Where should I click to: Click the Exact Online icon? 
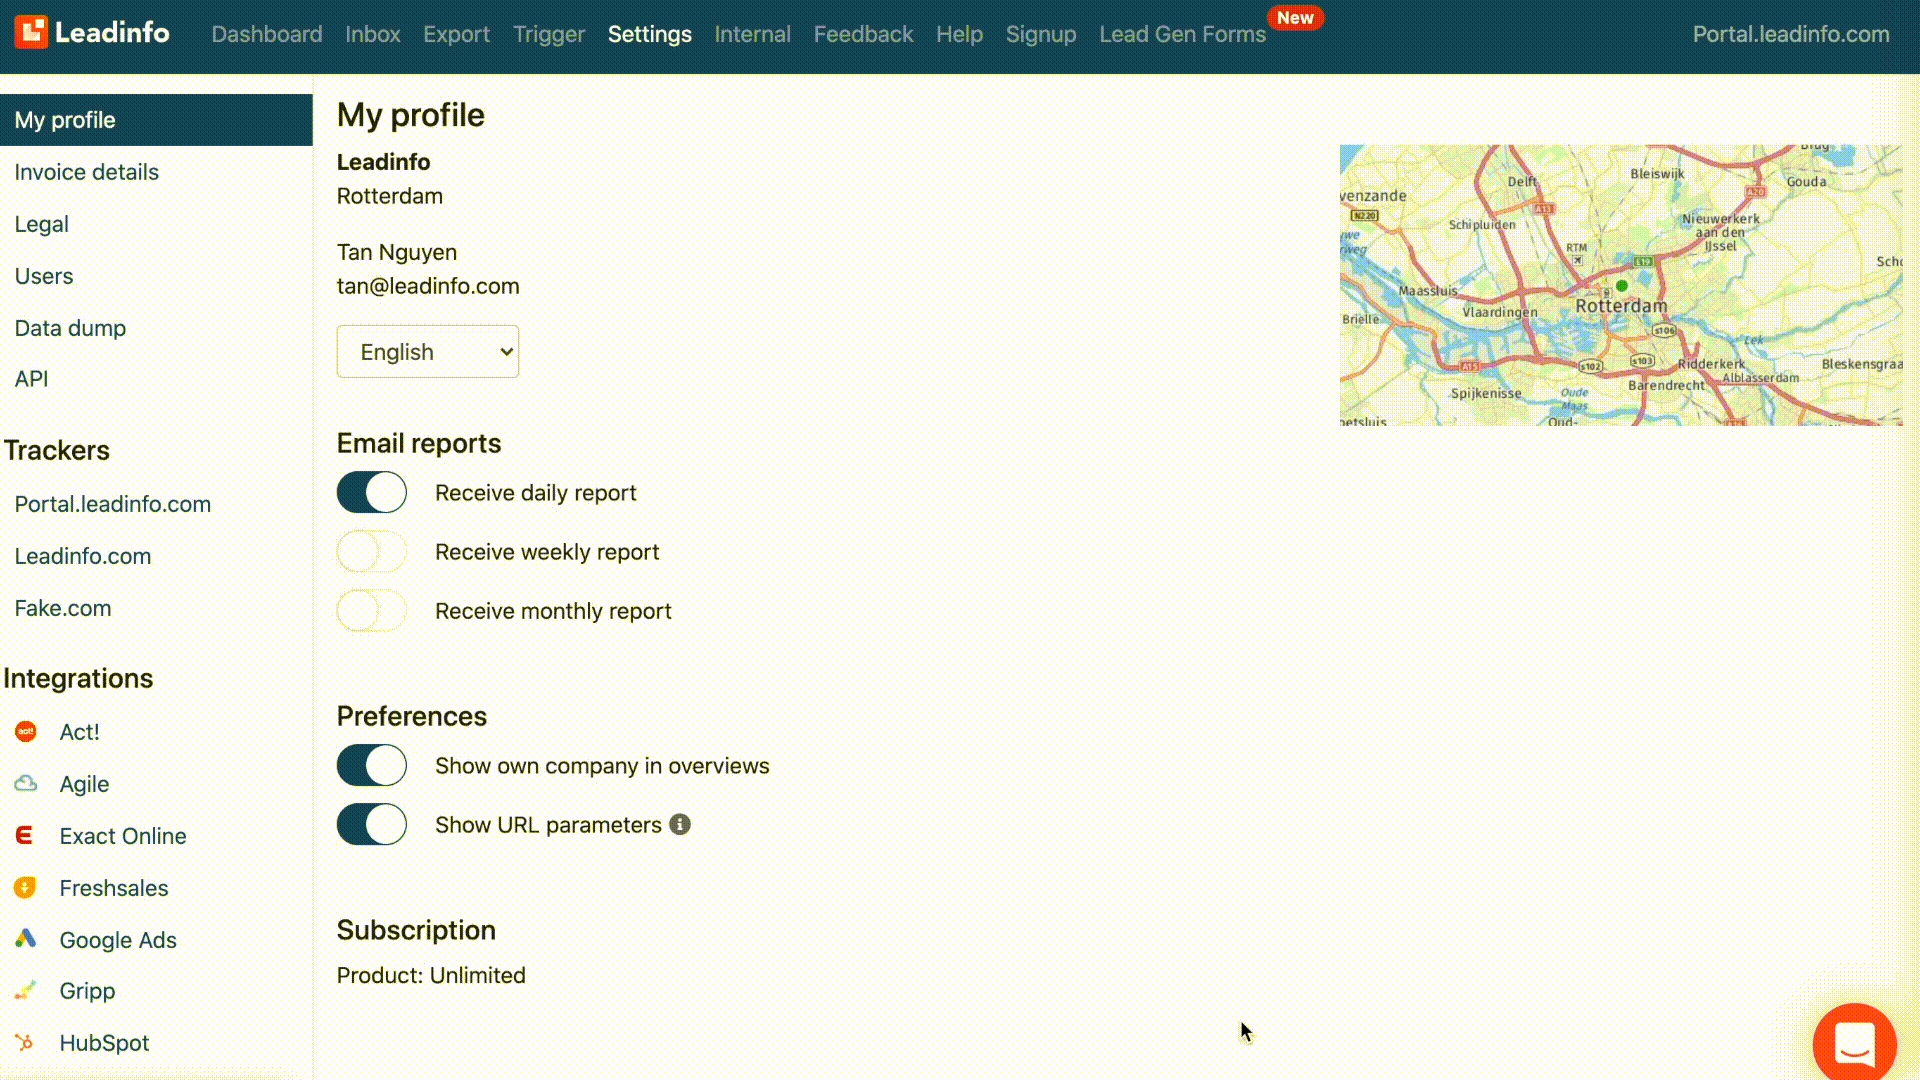tap(25, 835)
